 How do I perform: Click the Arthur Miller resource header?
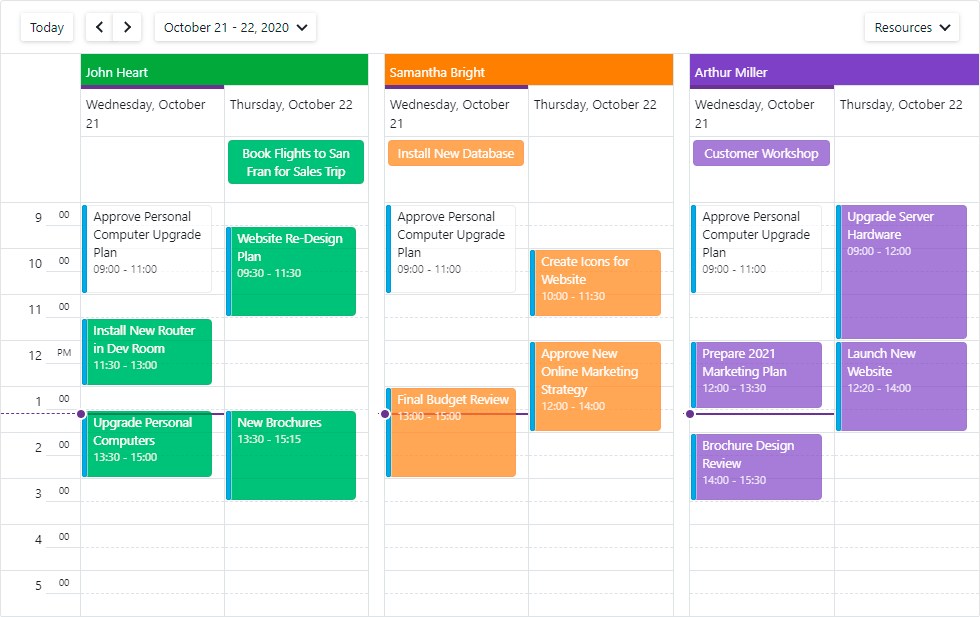point(834,71)
